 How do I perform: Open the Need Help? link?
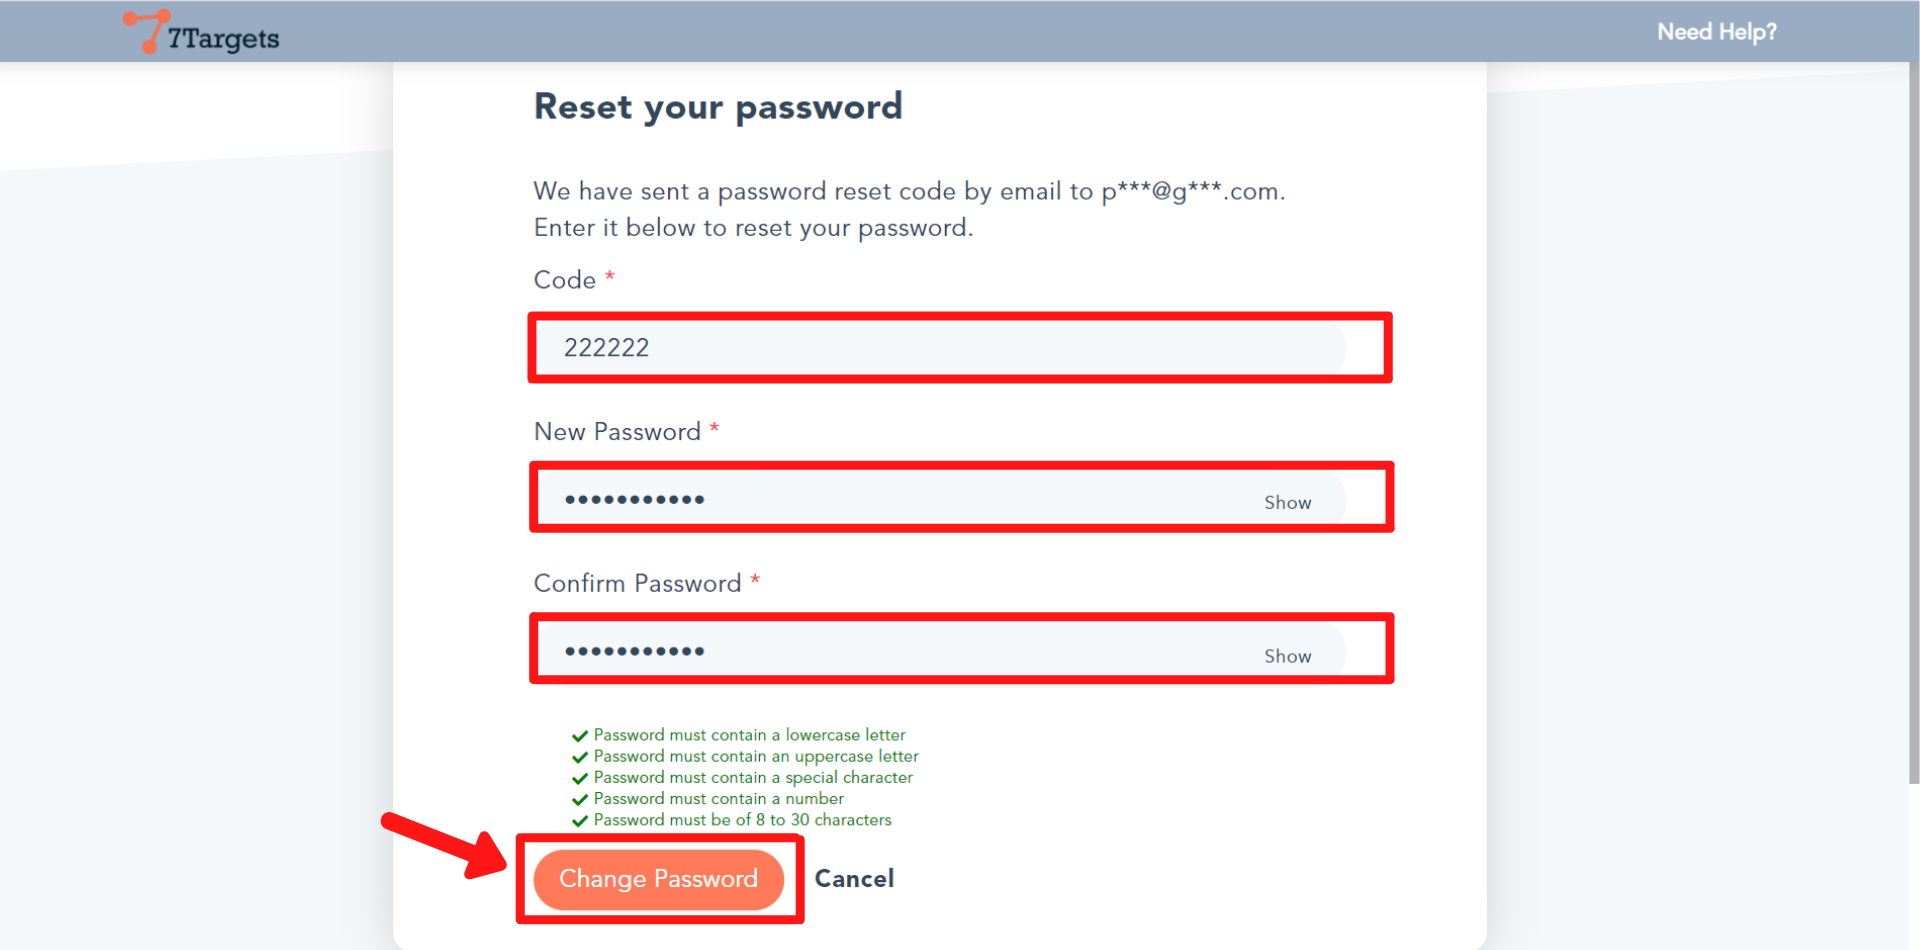pyautogui.click(x=1716, y=32)
